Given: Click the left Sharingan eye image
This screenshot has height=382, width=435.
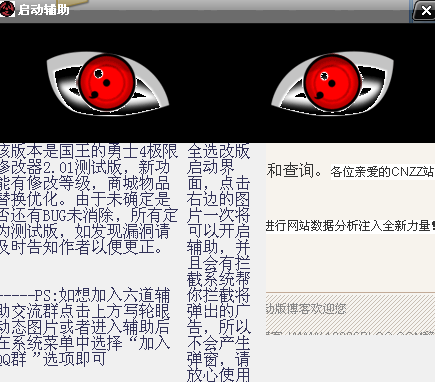Looking at the screenshot, I should click(x=107, y=83).
